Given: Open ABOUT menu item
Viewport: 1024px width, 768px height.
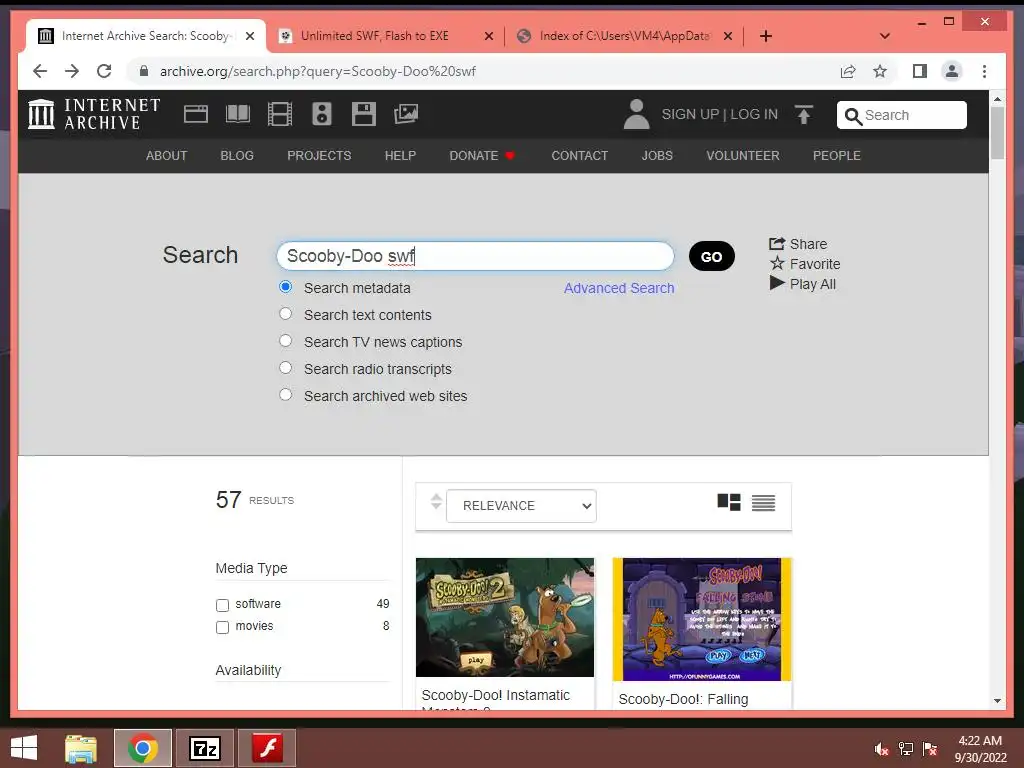Looking at the screenshot, I should pos(167,155).
